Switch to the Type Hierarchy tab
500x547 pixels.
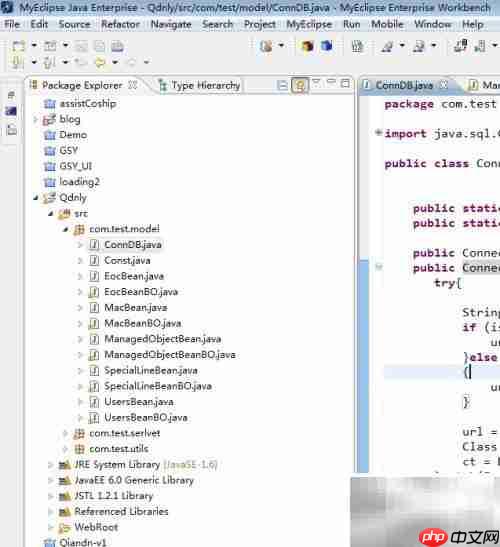coord(199,85)
